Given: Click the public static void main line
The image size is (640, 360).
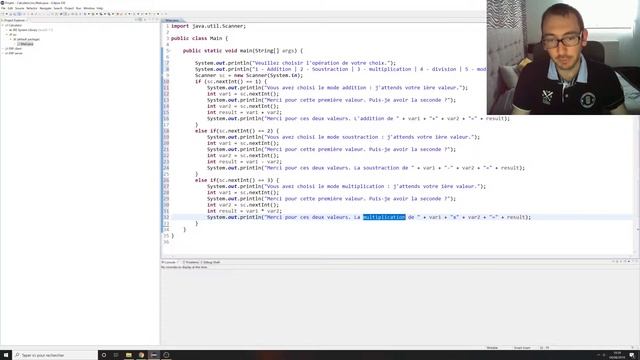Looking at the screenshot, I should point(243,51).
